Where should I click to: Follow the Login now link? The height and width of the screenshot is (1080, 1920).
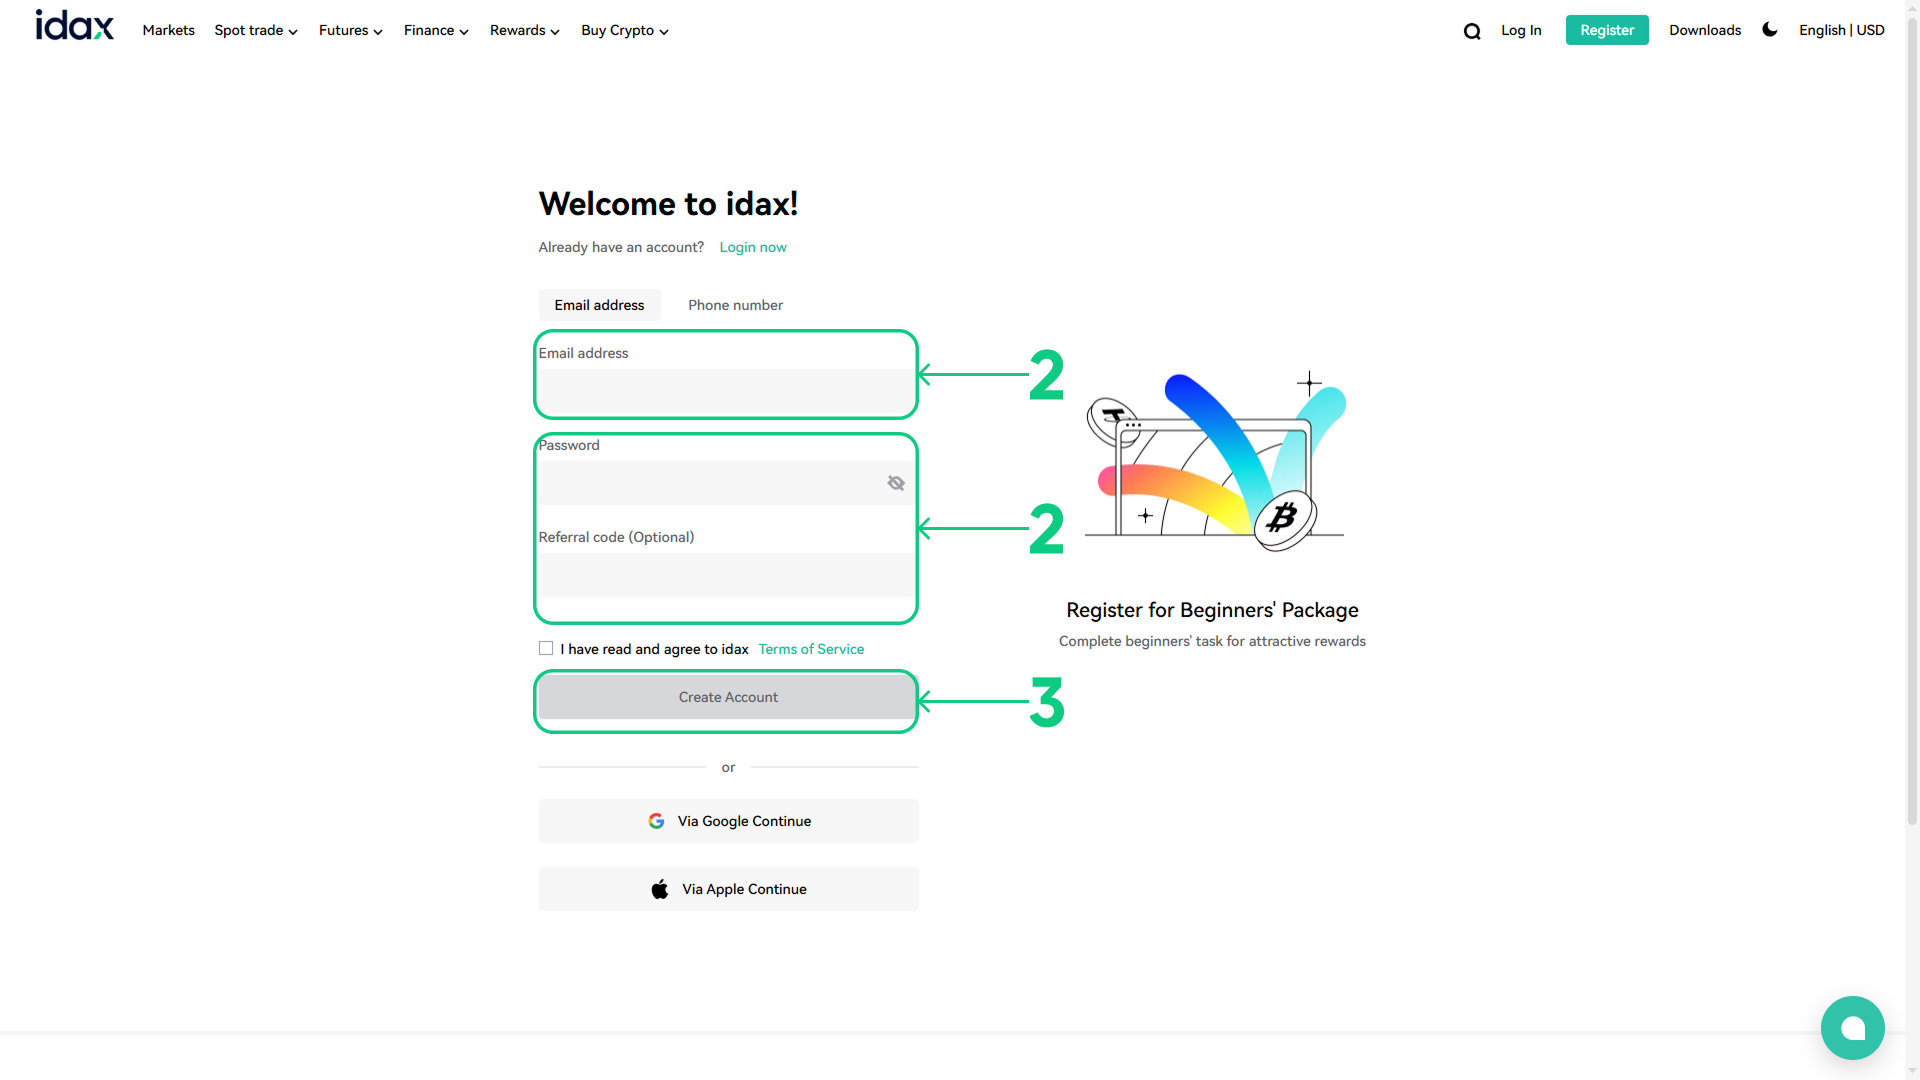[753, 247]
